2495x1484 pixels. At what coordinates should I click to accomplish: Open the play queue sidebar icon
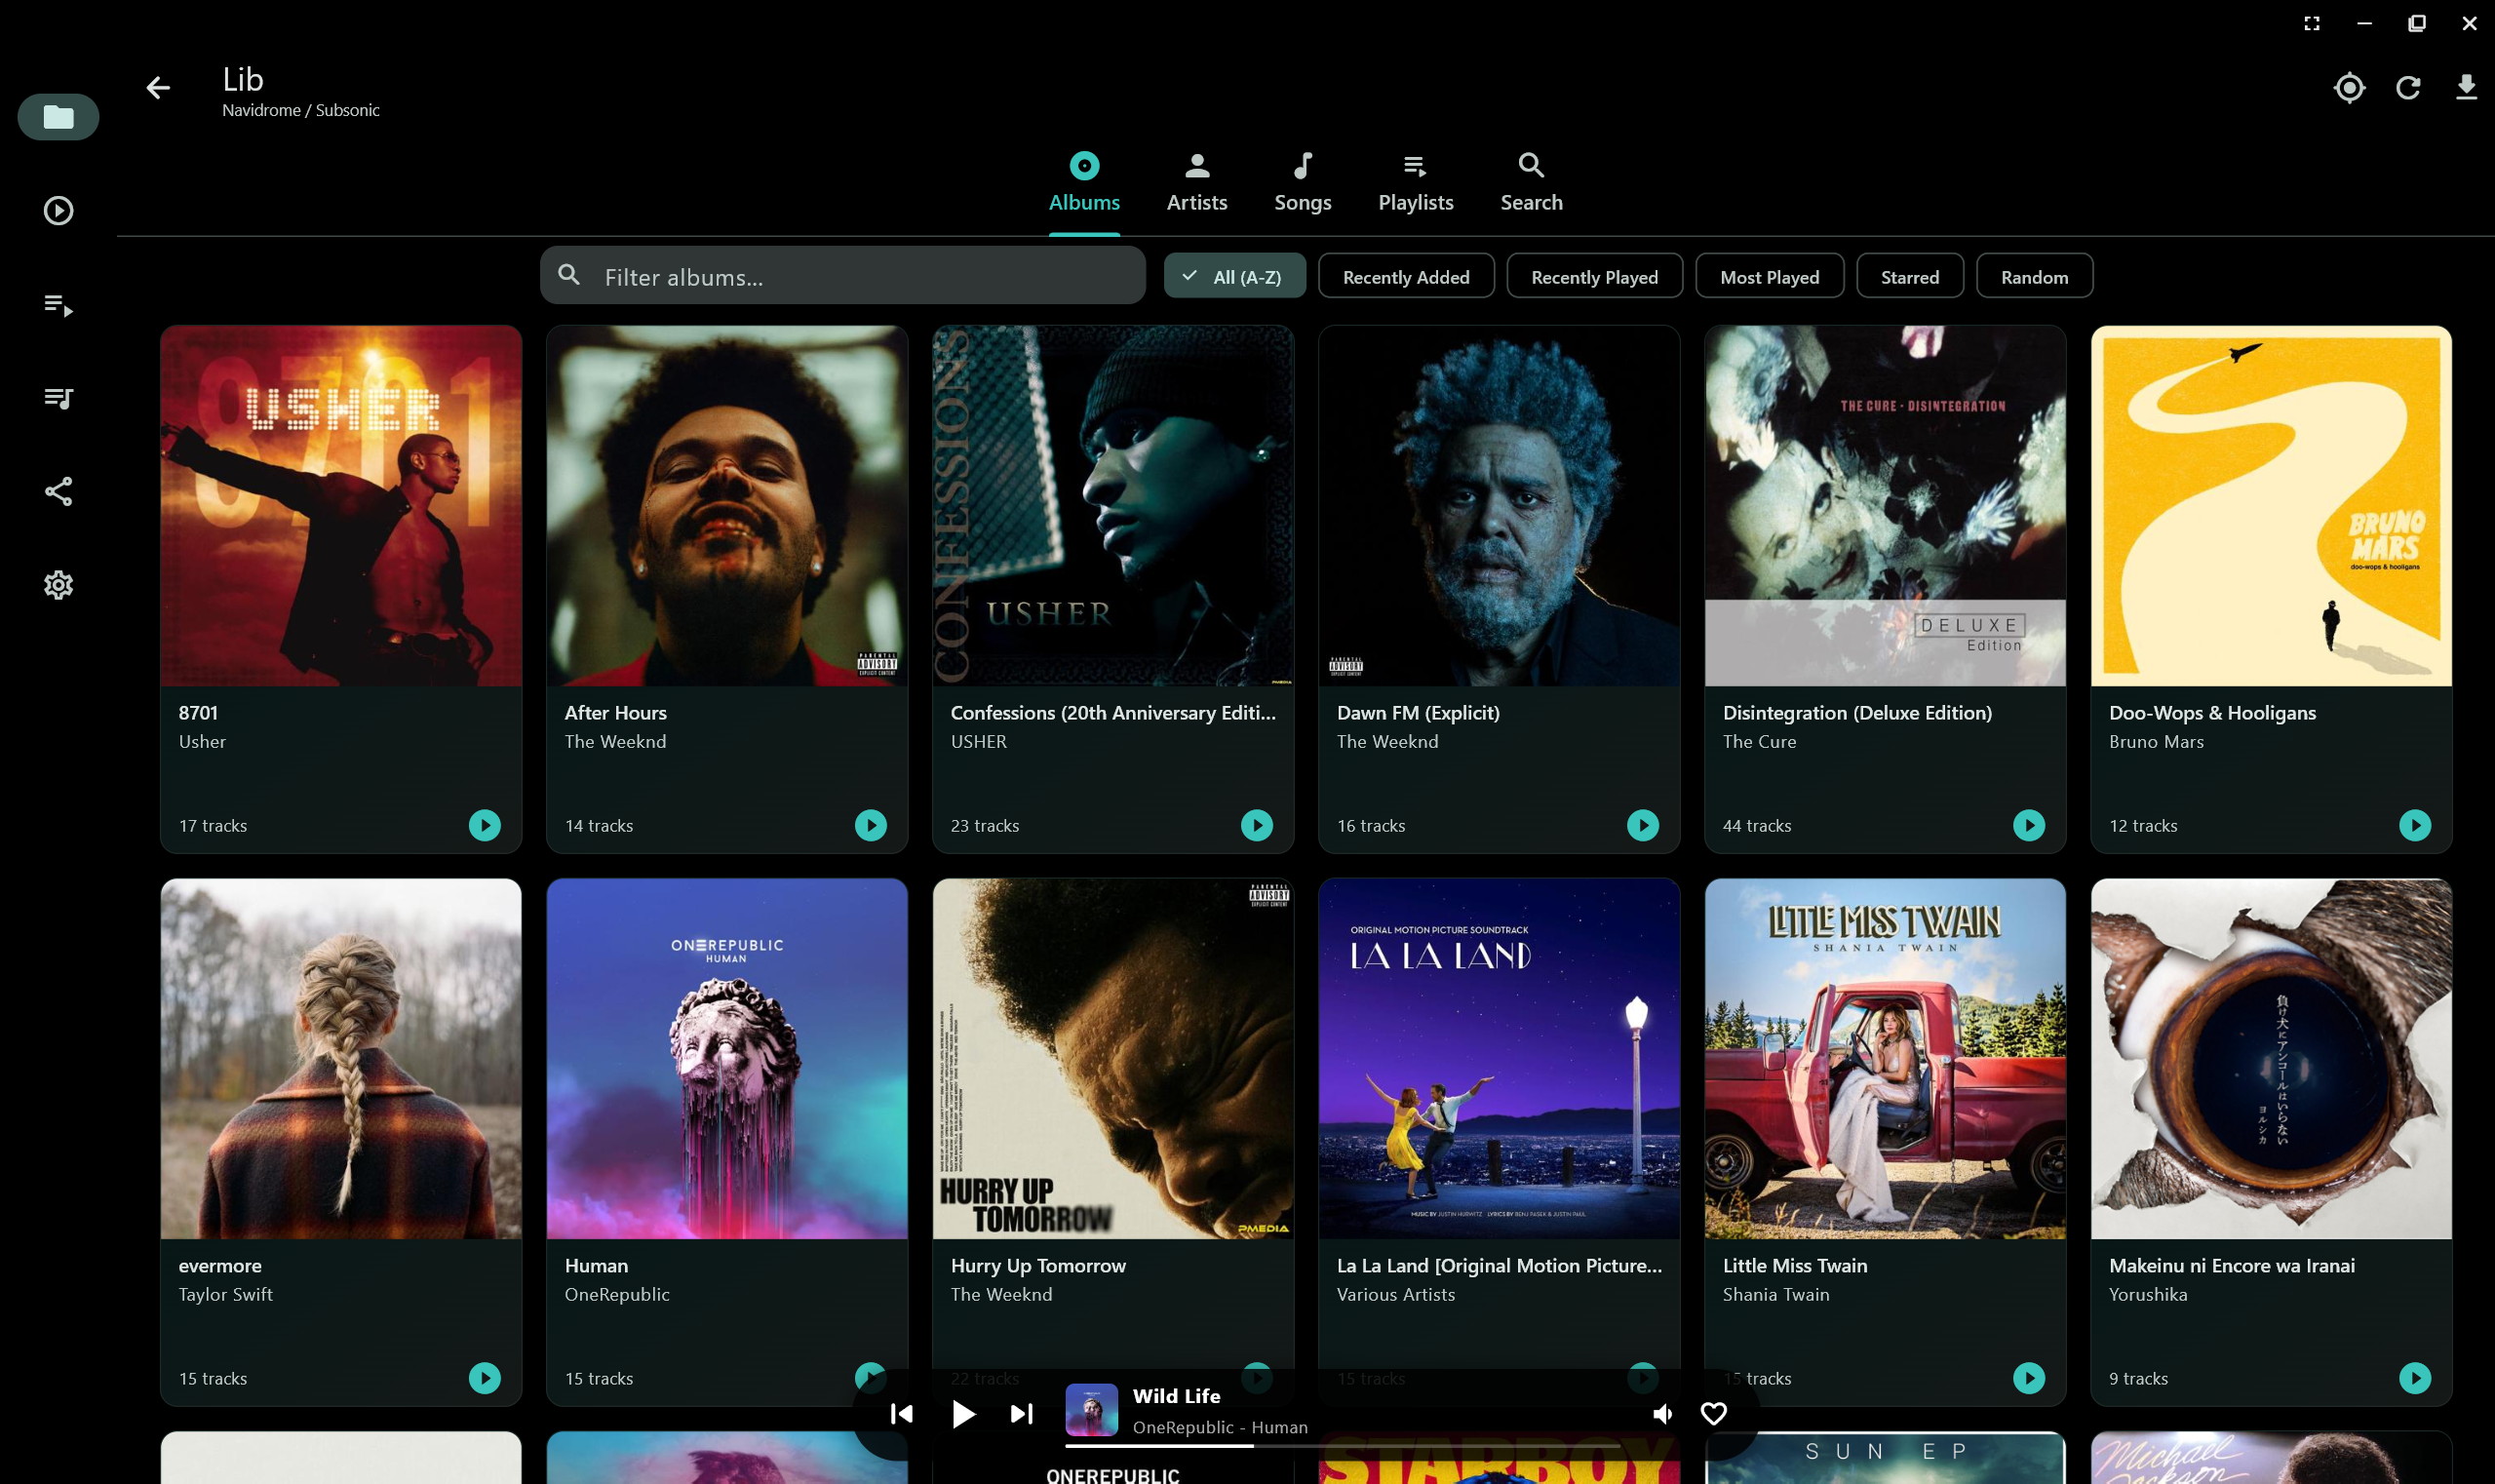(x=58, y=305)
